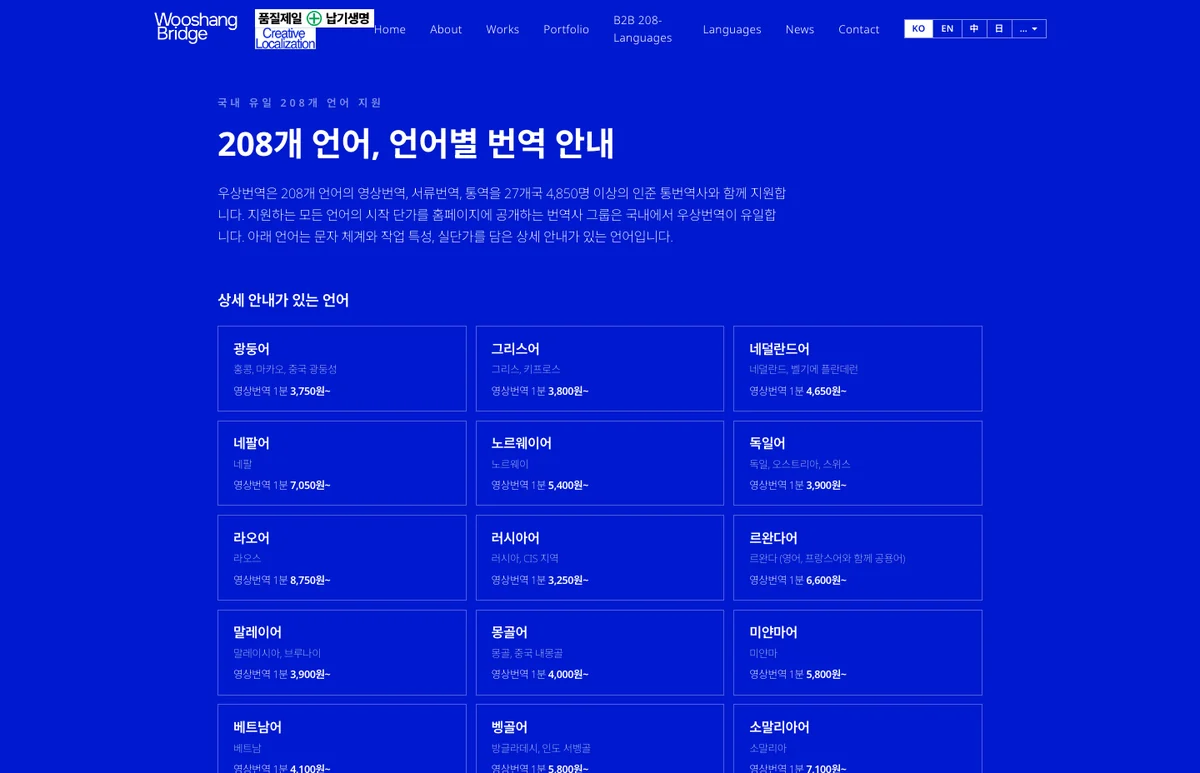Open the 네팔어 language card
This screenshot has height=773, width=1200.
(x=342, y=463)
